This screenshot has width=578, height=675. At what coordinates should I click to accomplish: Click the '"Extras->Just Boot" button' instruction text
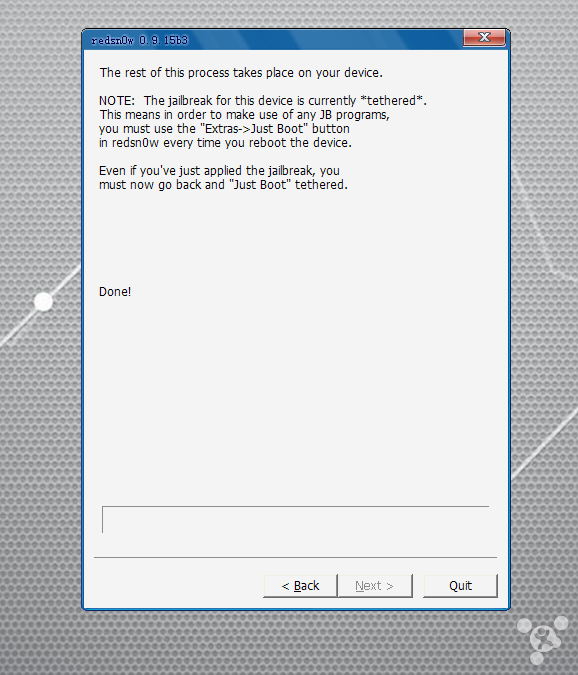pyautogui.click(x=275, y=129)
